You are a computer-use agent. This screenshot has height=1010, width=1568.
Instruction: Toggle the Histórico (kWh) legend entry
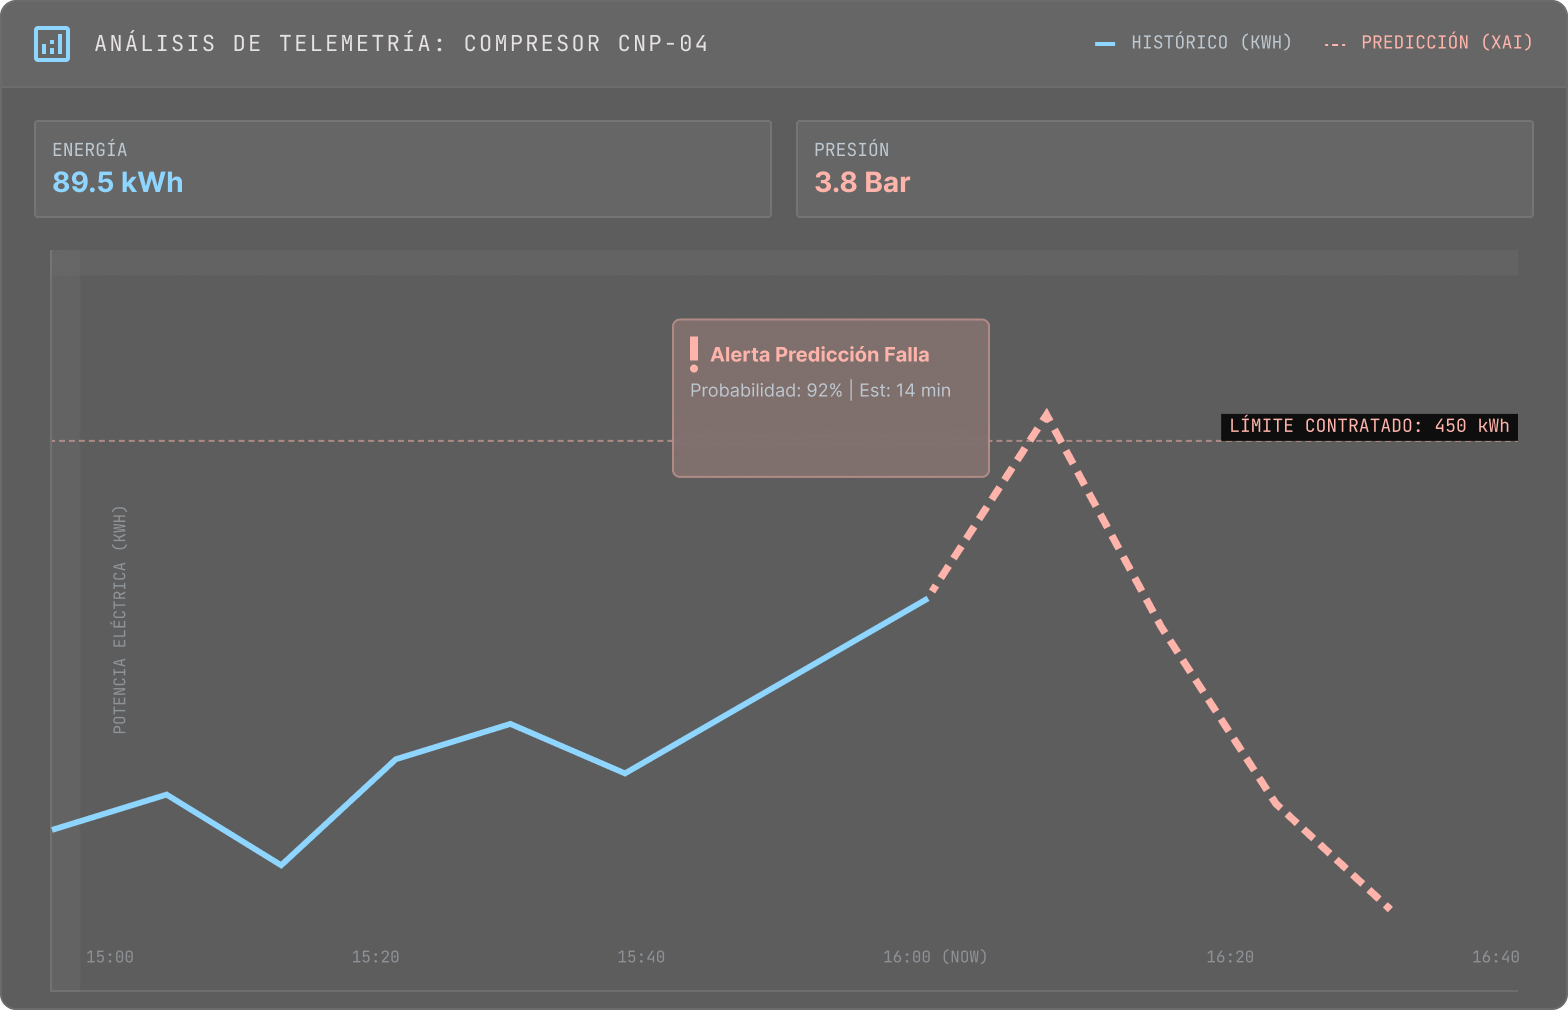(1193, 43)
